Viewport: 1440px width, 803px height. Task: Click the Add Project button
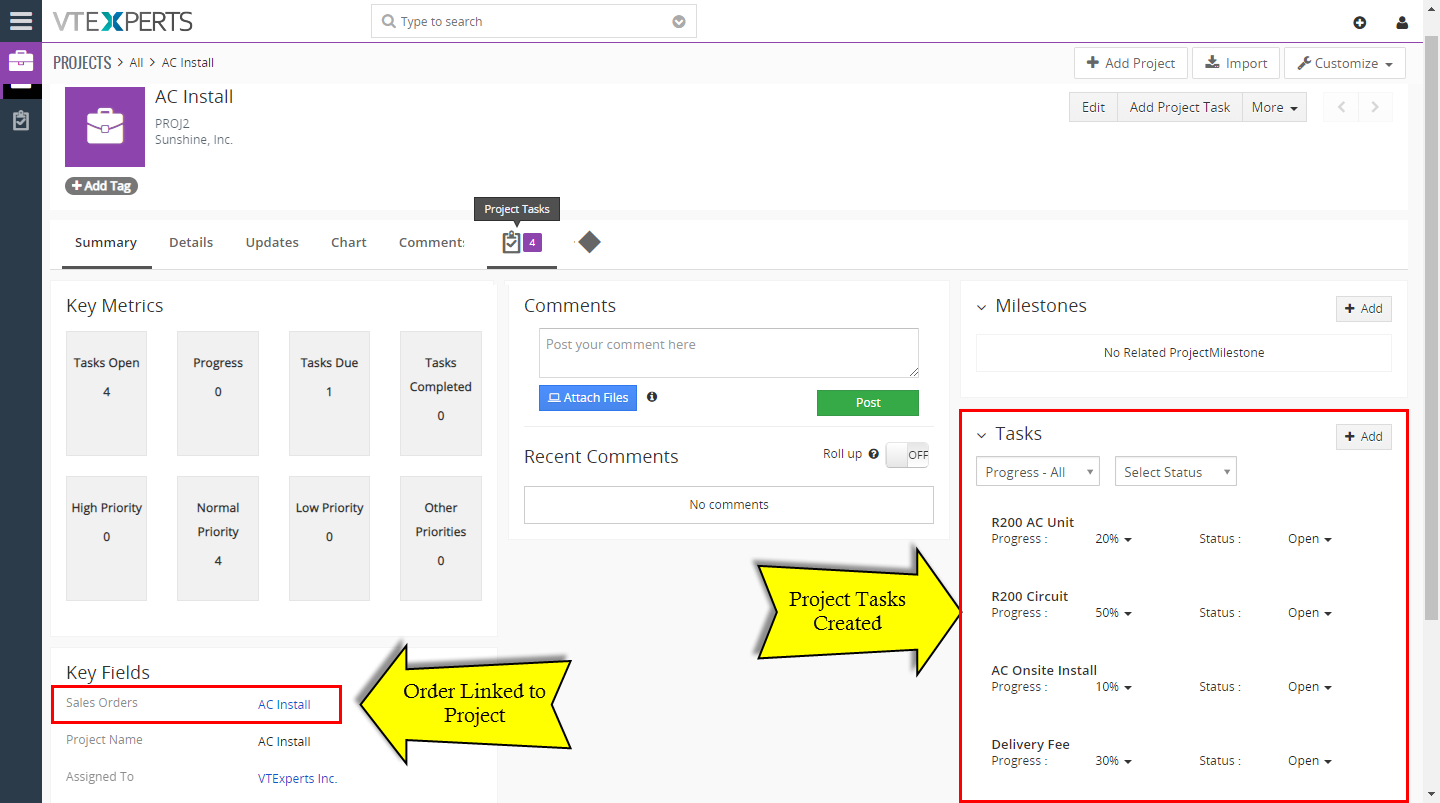1131,63
